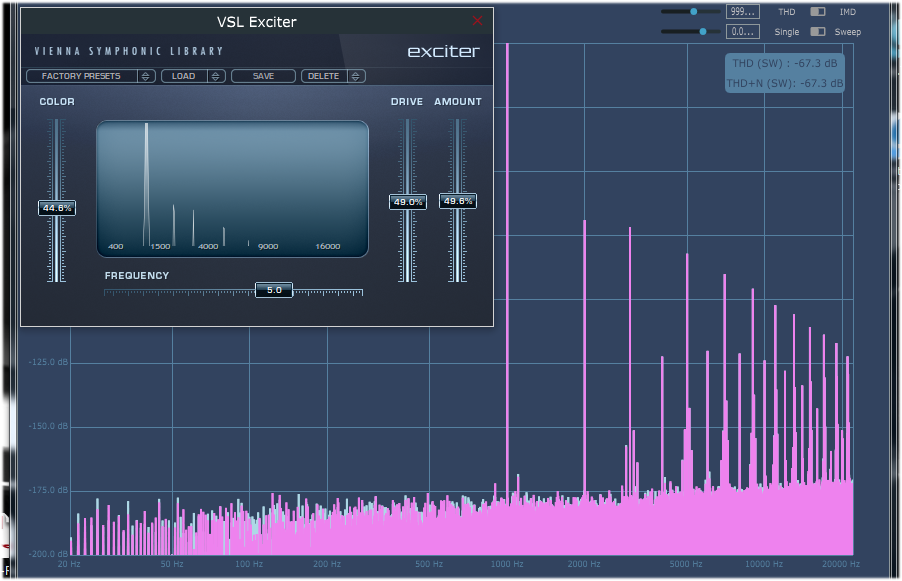Click the Drive slider handle at 49.0%
Image resolution: width=902 pixels, height=581 pixels.
tap(408, 202)
